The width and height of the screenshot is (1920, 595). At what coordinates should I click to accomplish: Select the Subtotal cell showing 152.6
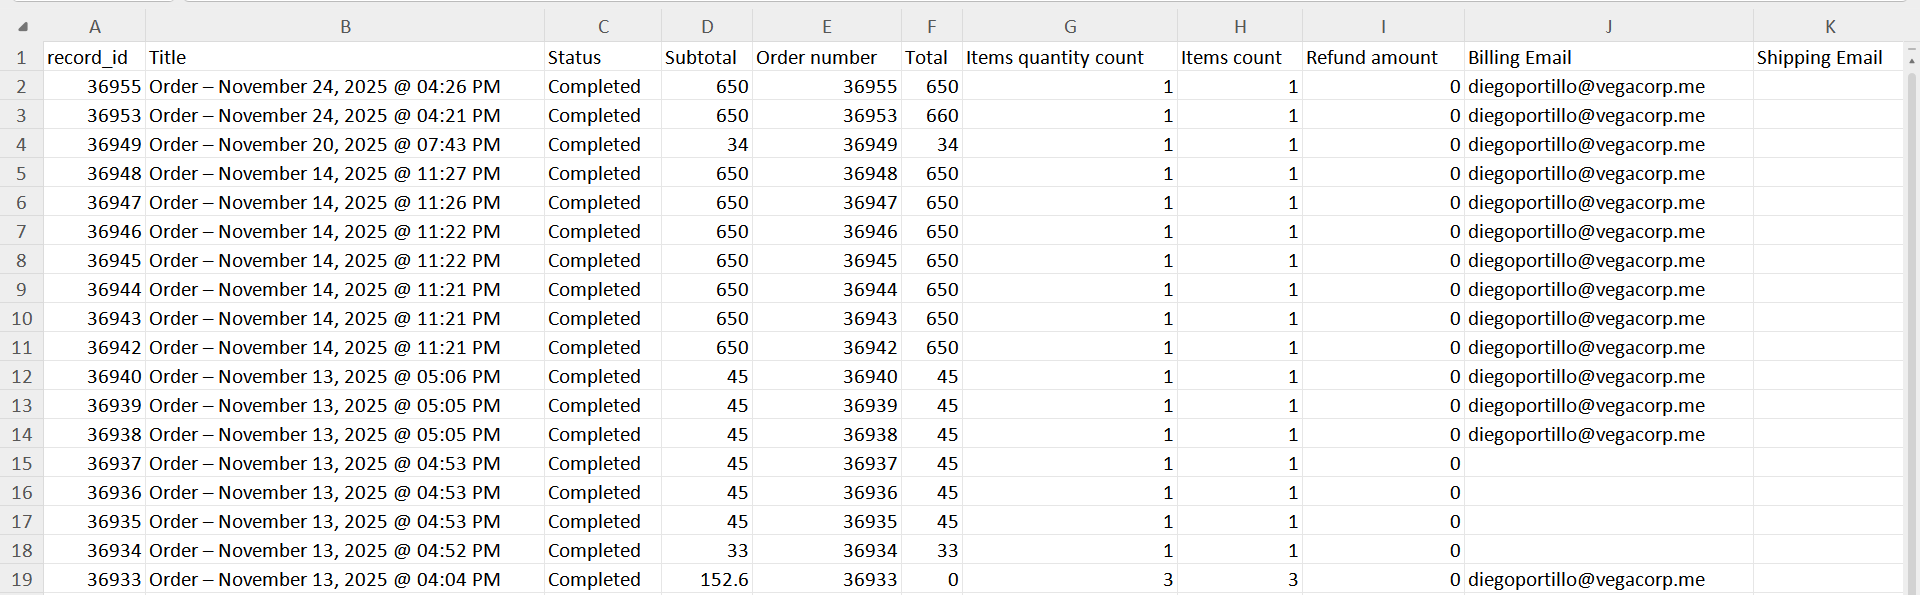tap(707, 580)
